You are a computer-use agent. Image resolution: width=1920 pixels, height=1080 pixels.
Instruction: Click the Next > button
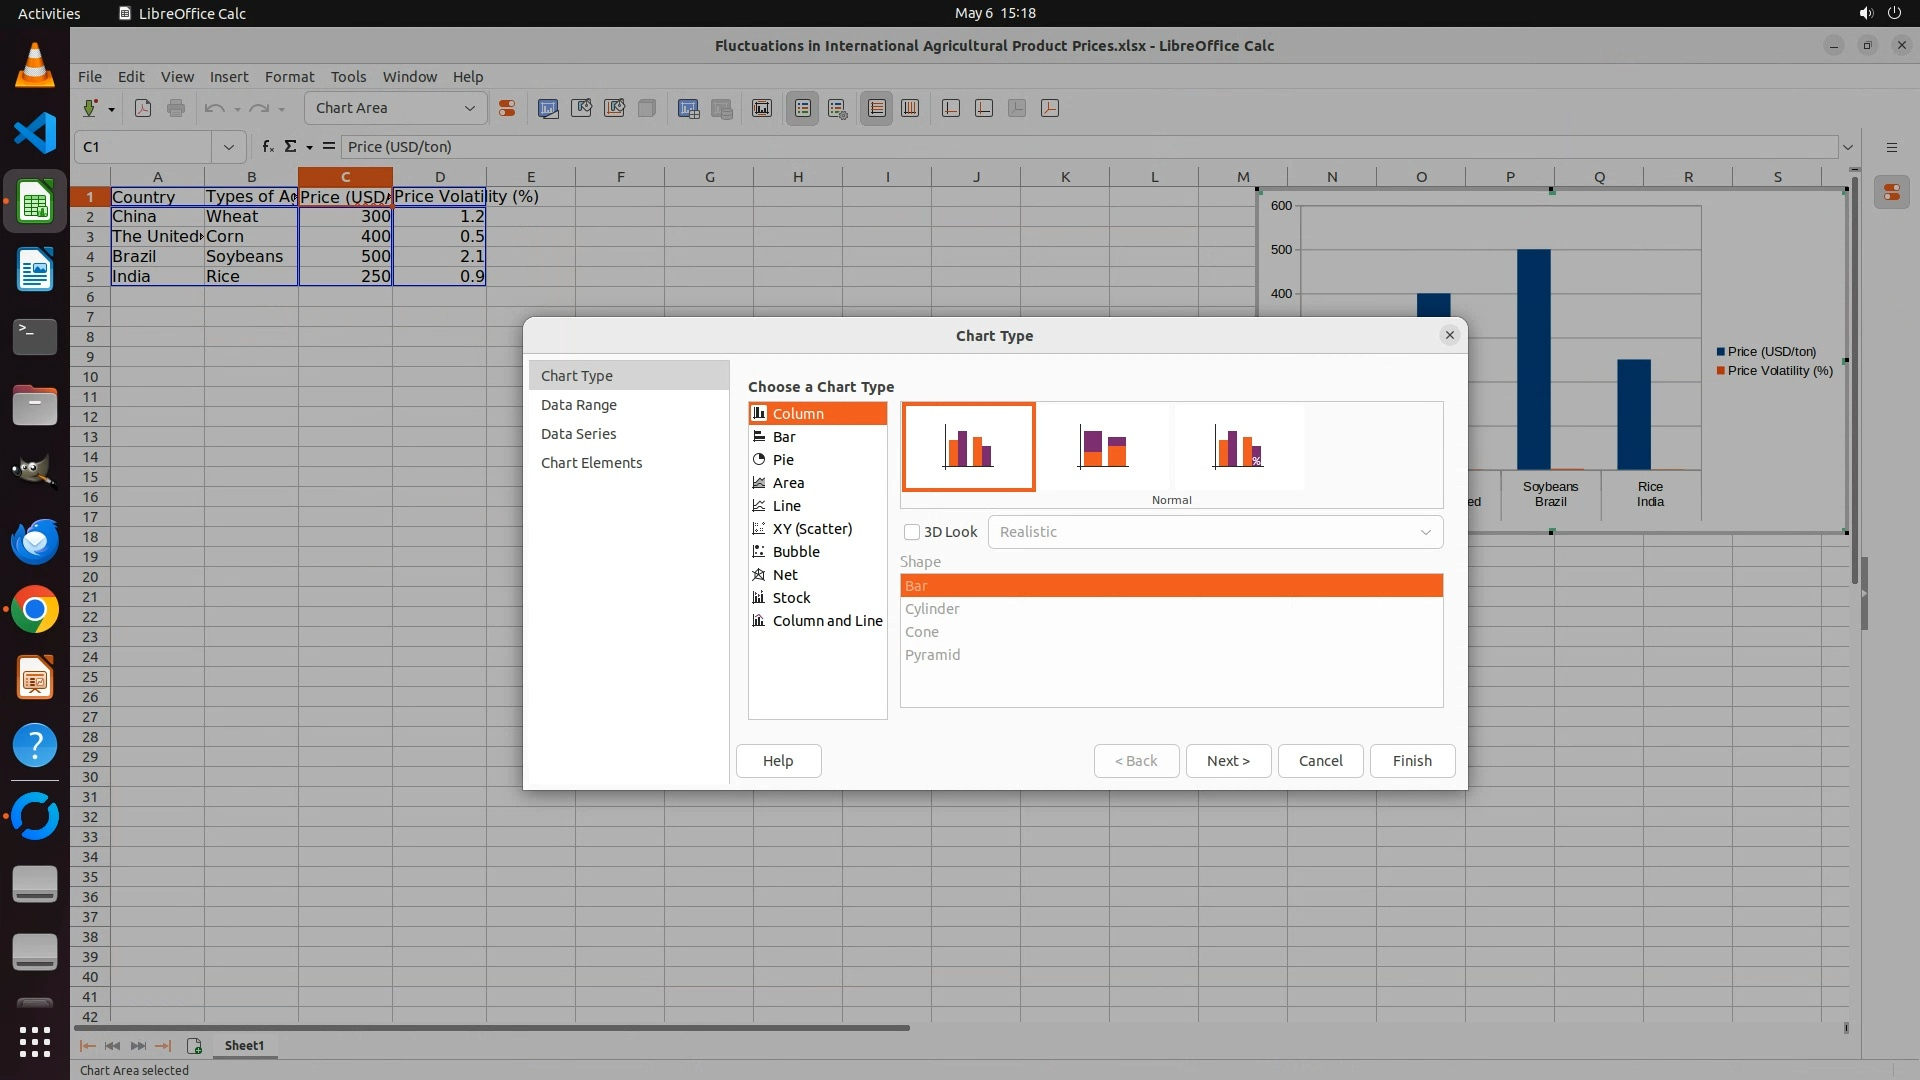1227,761
